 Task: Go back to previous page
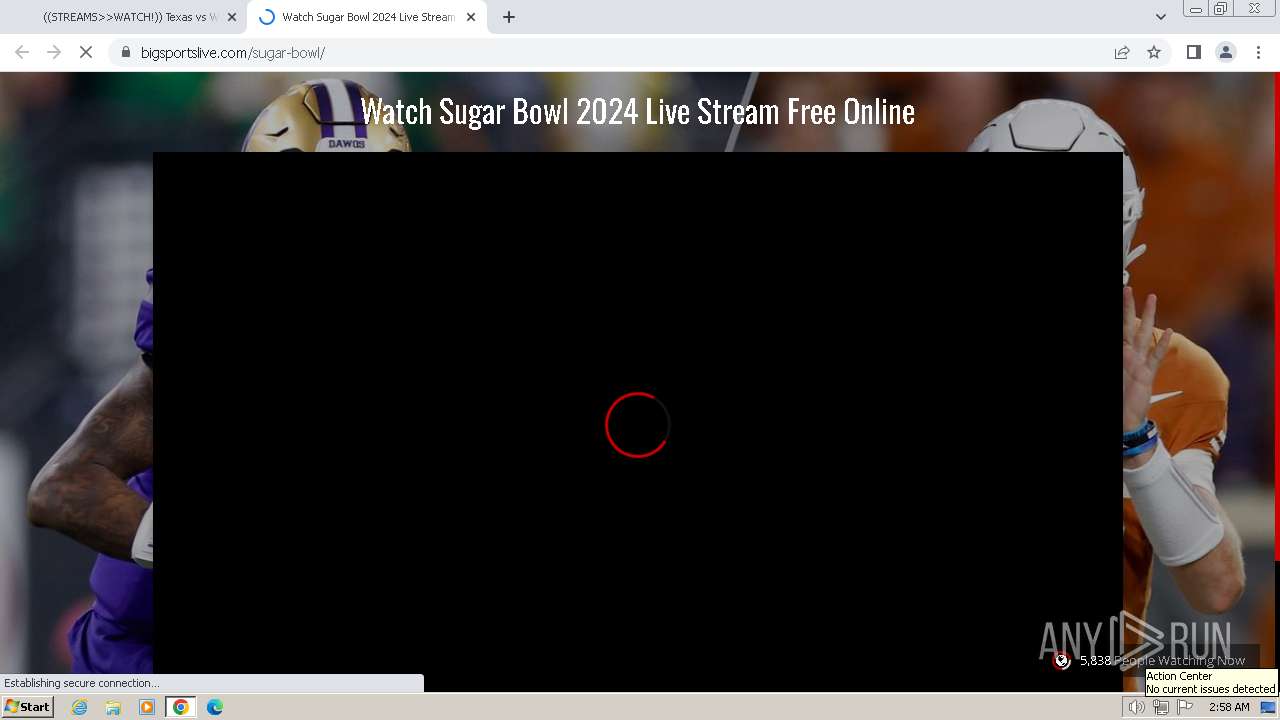(22, 52)
